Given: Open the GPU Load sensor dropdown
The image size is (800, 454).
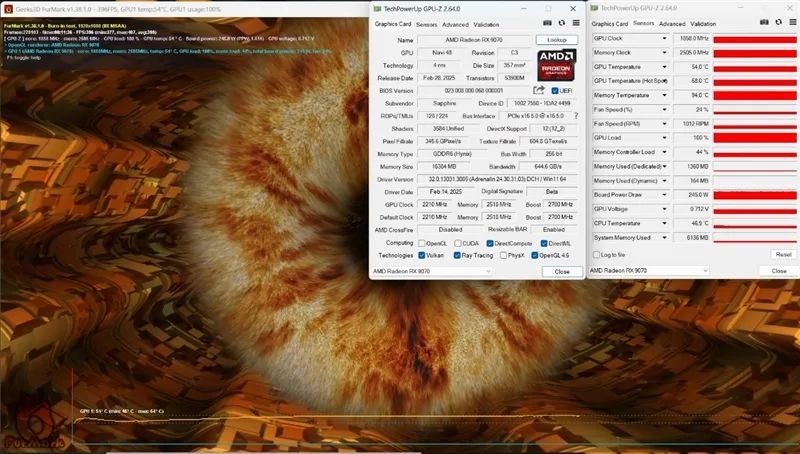Looking at the screenshot, I should (664, 138).
